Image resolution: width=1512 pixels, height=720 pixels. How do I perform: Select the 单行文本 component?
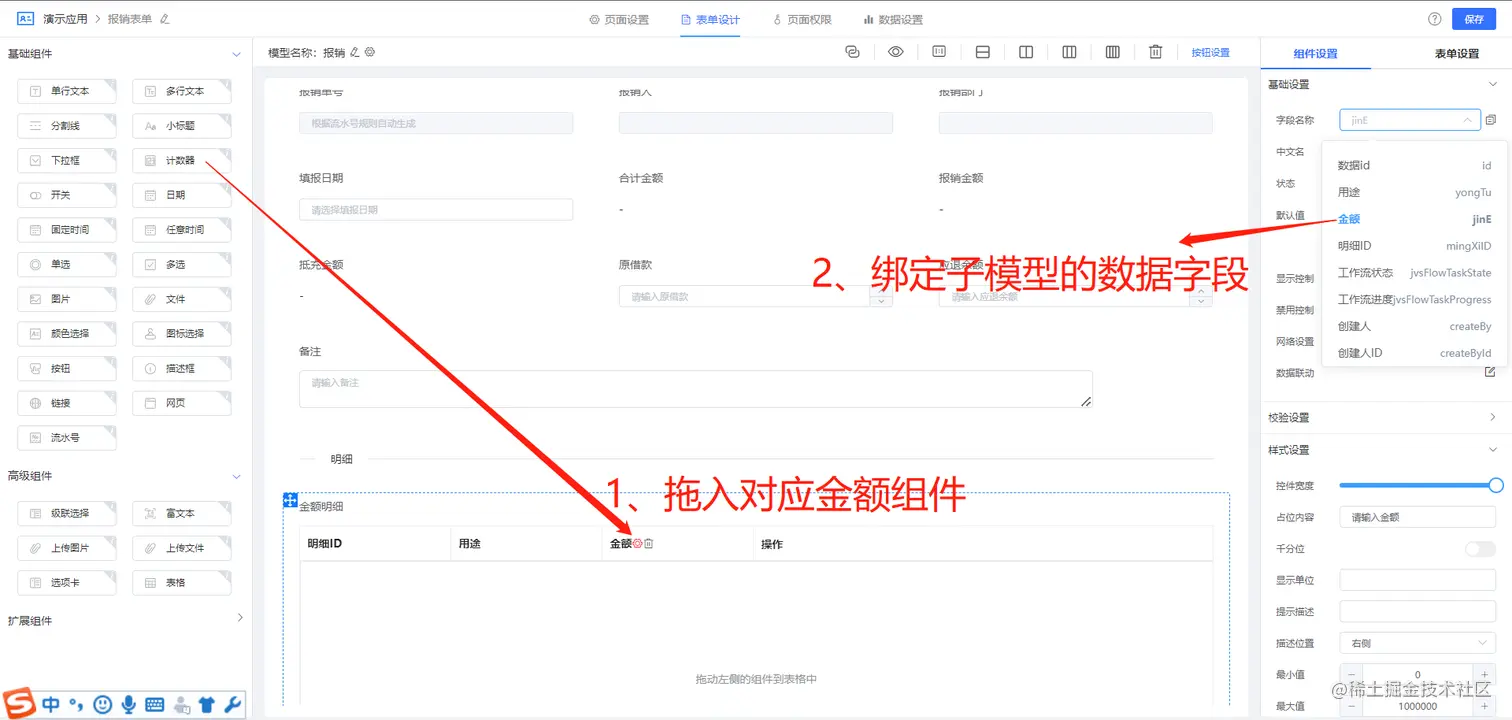(x=67, y=91)
